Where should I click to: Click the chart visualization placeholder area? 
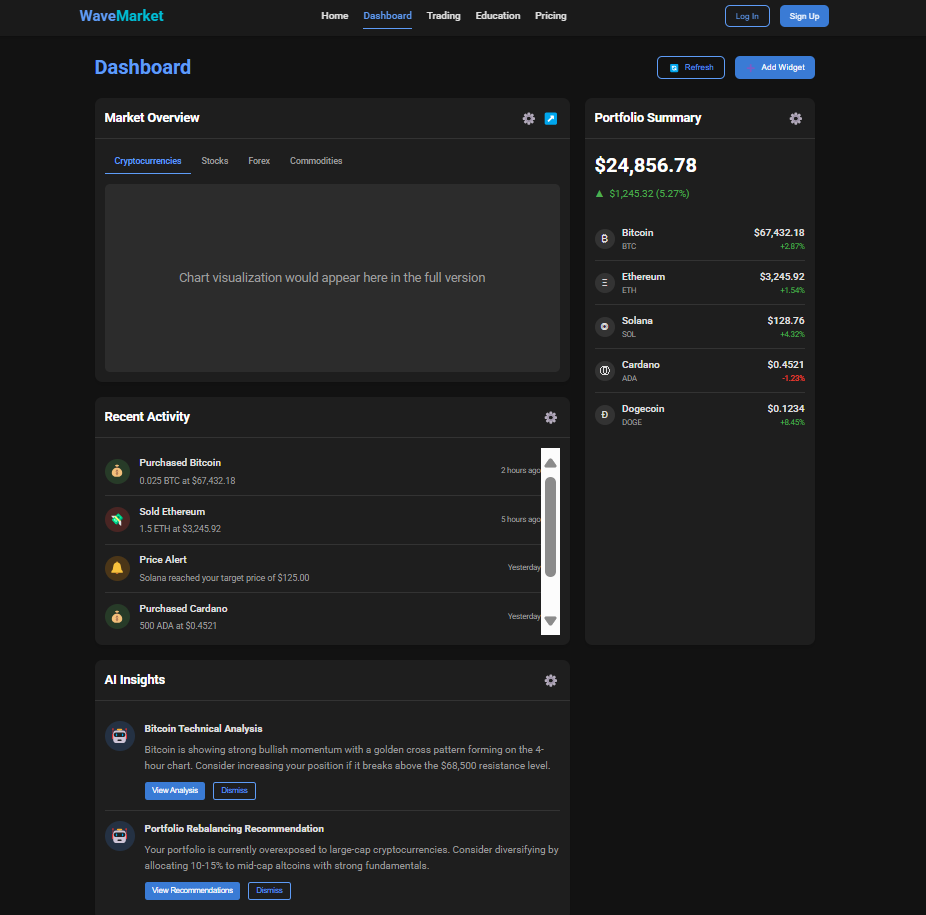click(x=332, y=278)
